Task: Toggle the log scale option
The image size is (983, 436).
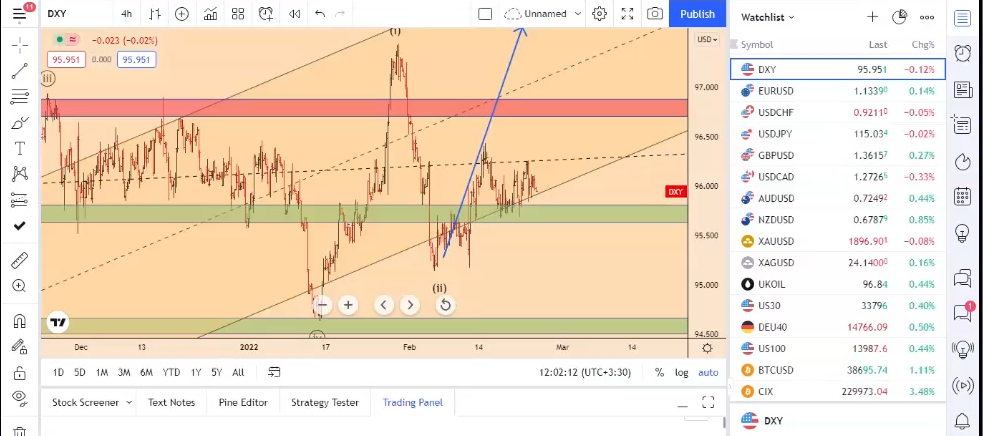Action: point(682,372)
